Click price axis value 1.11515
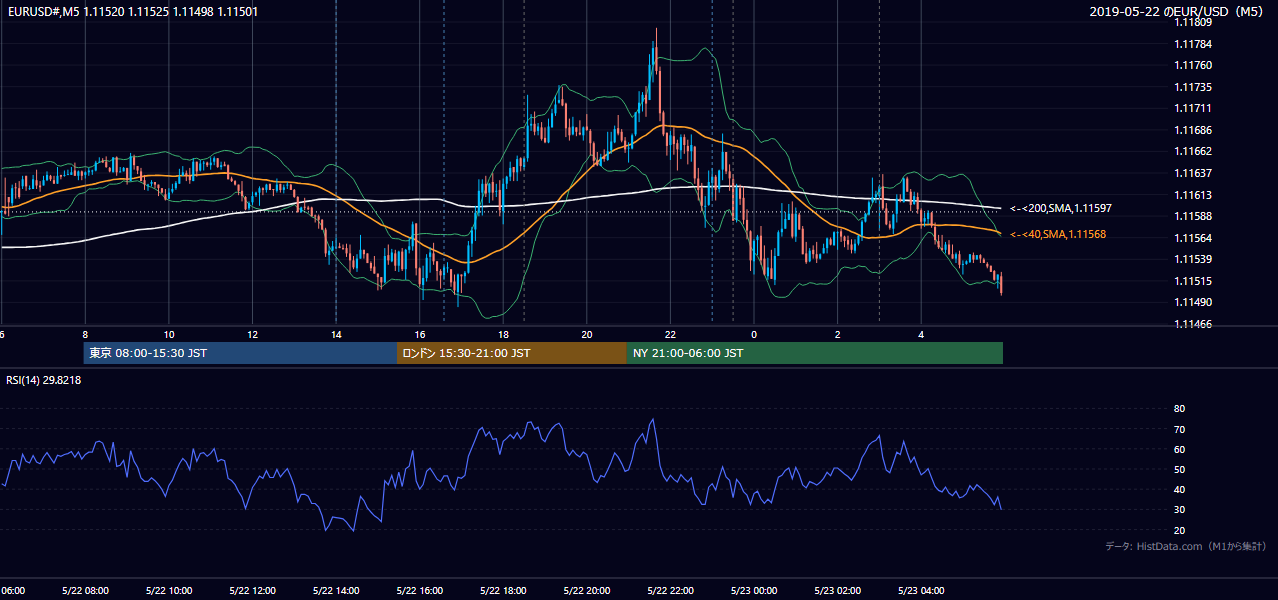Viewport: 1278px width, 600px height. pos(1194,281)
